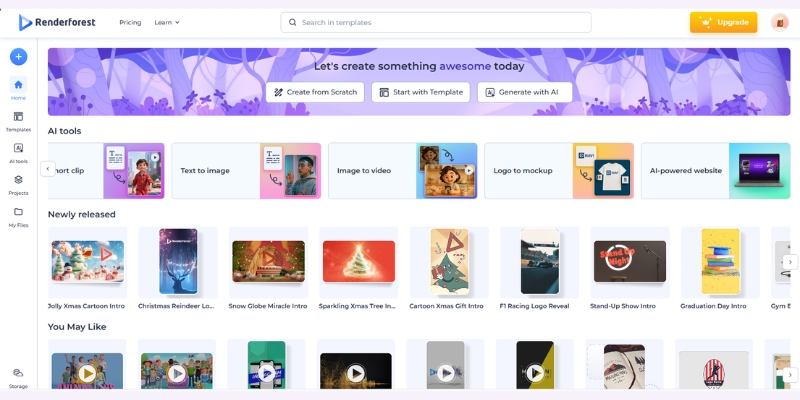Open F1 Racing Logo Reveal template
This screenshot has width=800, height=400.
tap(540, 262)
